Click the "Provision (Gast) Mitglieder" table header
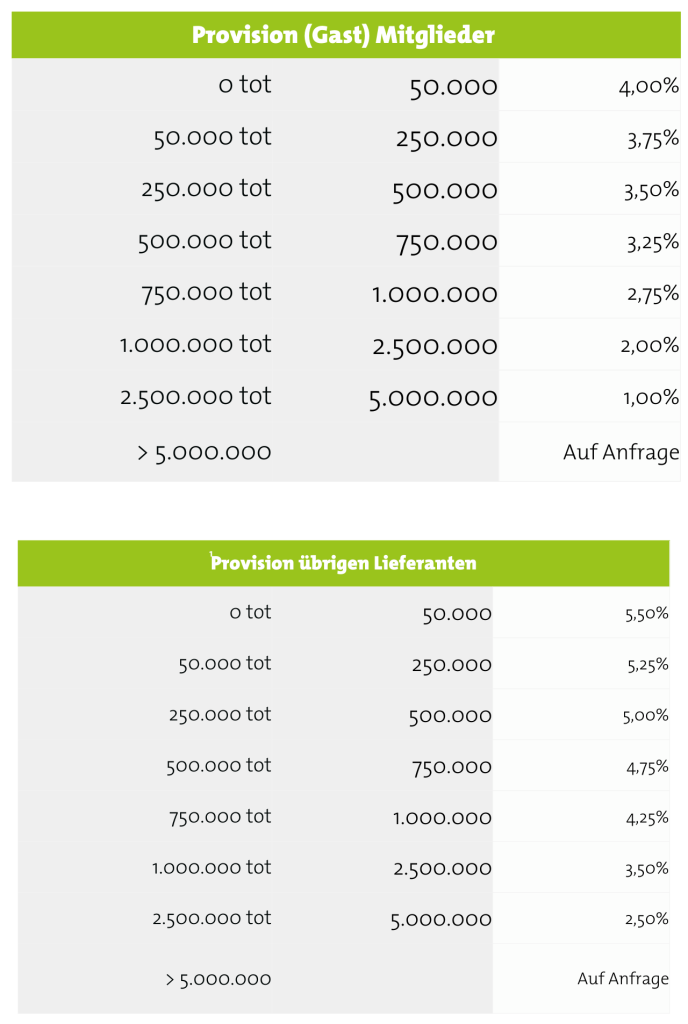 [x=343, y=36]
